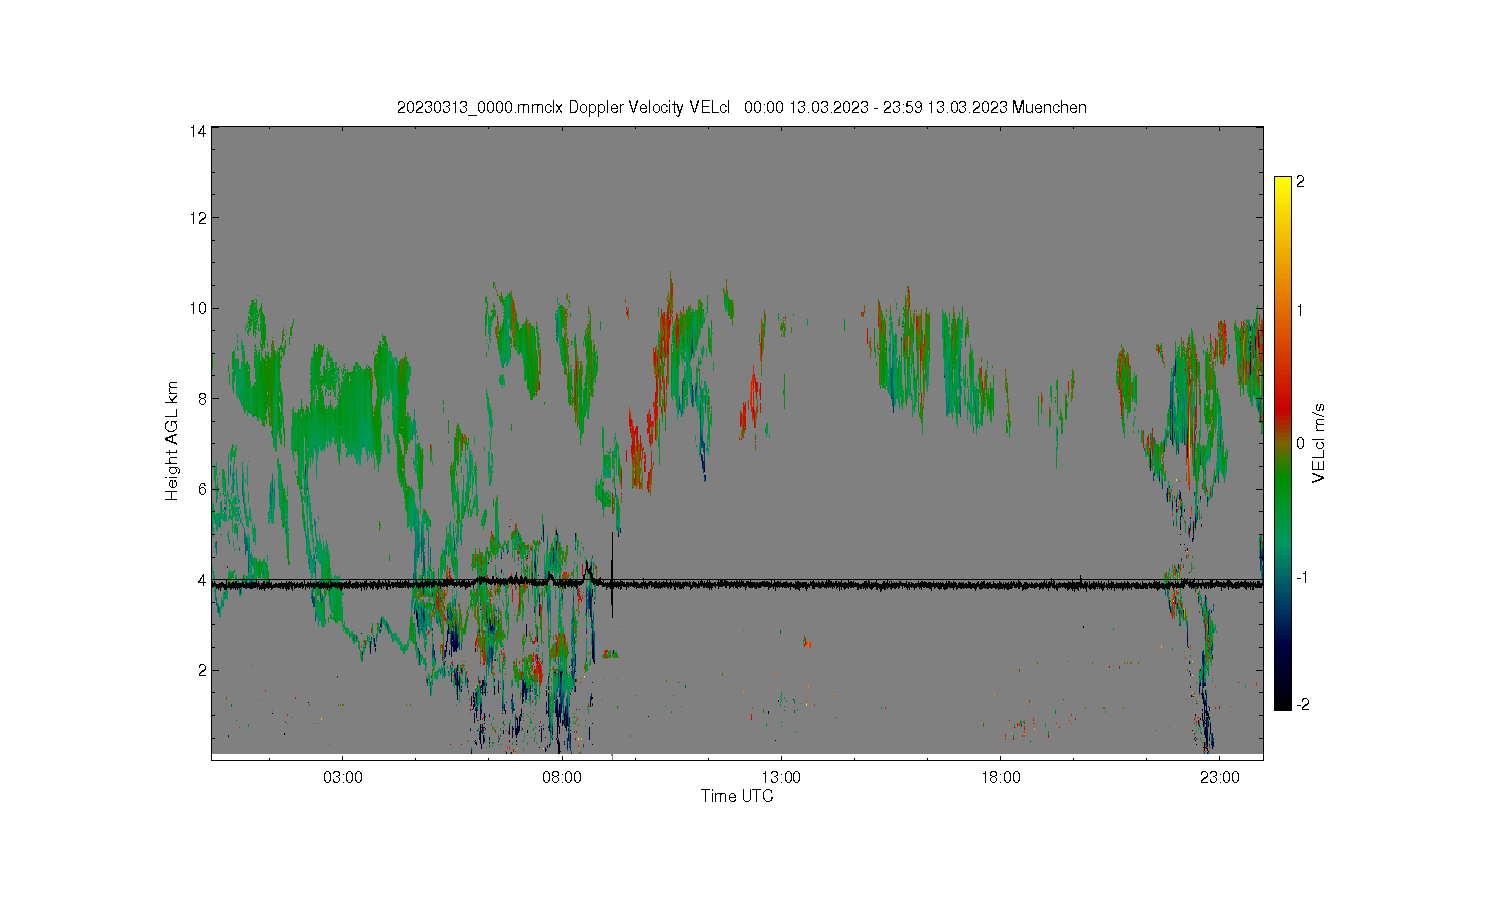Click the 'Height AGL km' axis label
The height and width of the screenshot is (900, 1500).
172,441
